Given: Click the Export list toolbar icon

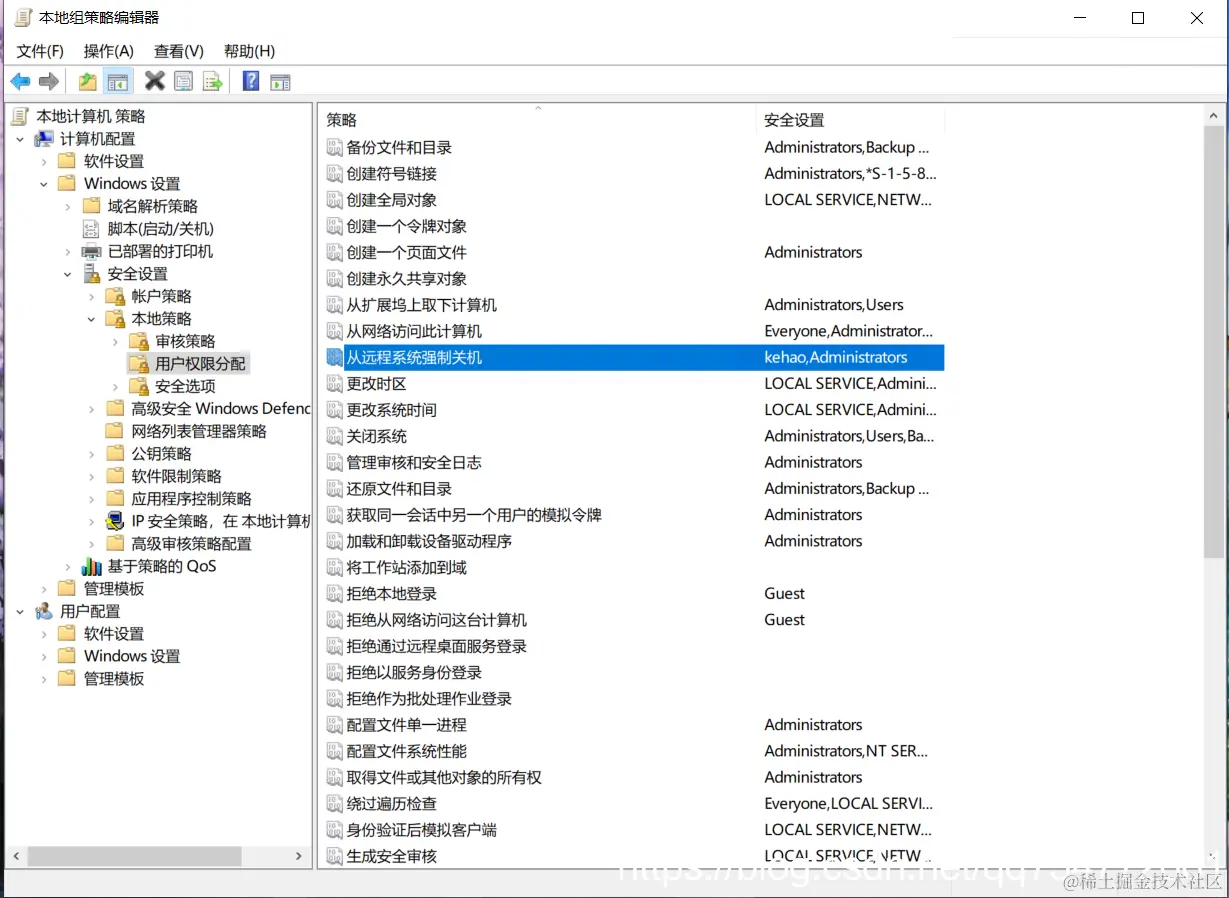Looking at the screenshot, I should pos(212,81).
